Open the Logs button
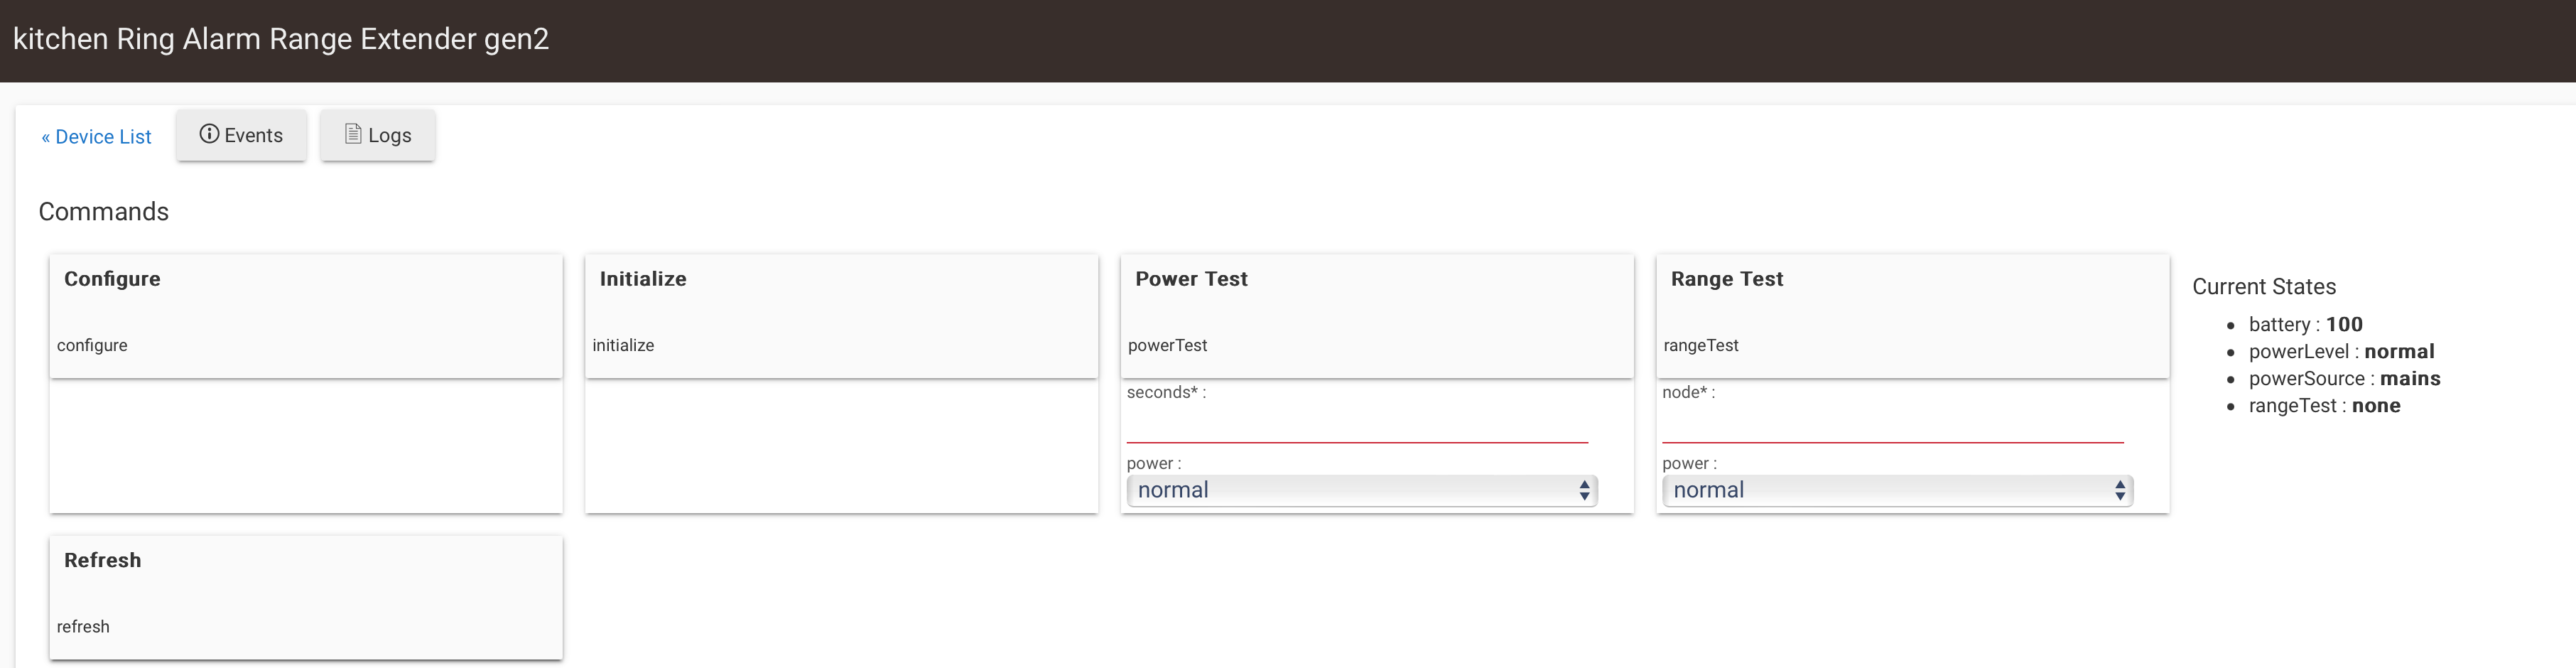 [x=377, y=135]
